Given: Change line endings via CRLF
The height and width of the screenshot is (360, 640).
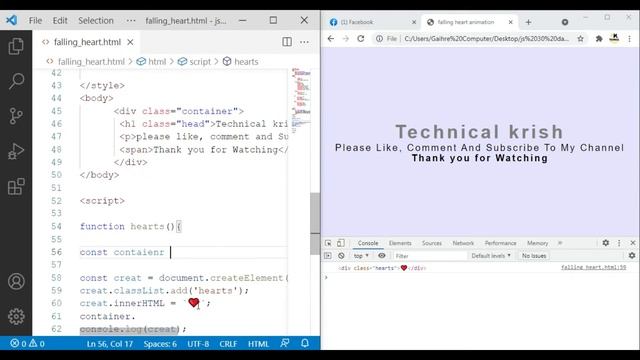Looking at the screenshot, I should [228, 344].
